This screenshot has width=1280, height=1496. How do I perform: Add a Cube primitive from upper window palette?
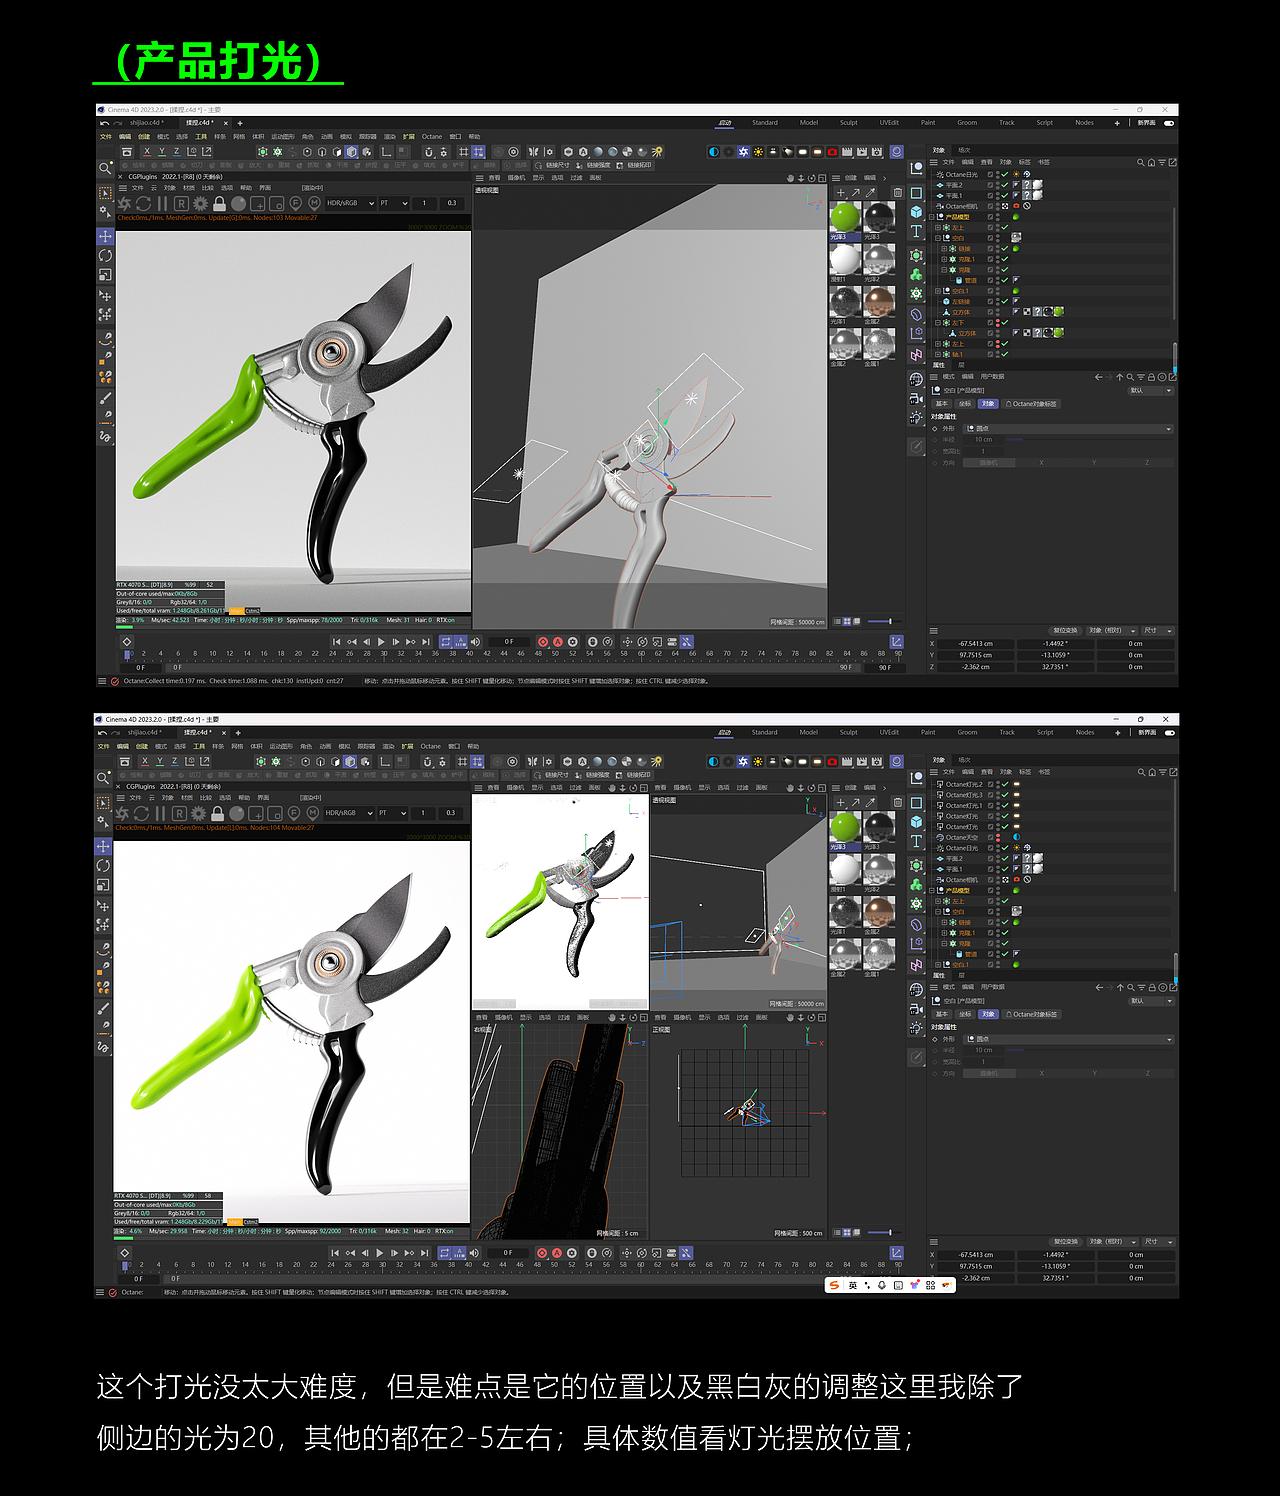click(x=916, y=212)
